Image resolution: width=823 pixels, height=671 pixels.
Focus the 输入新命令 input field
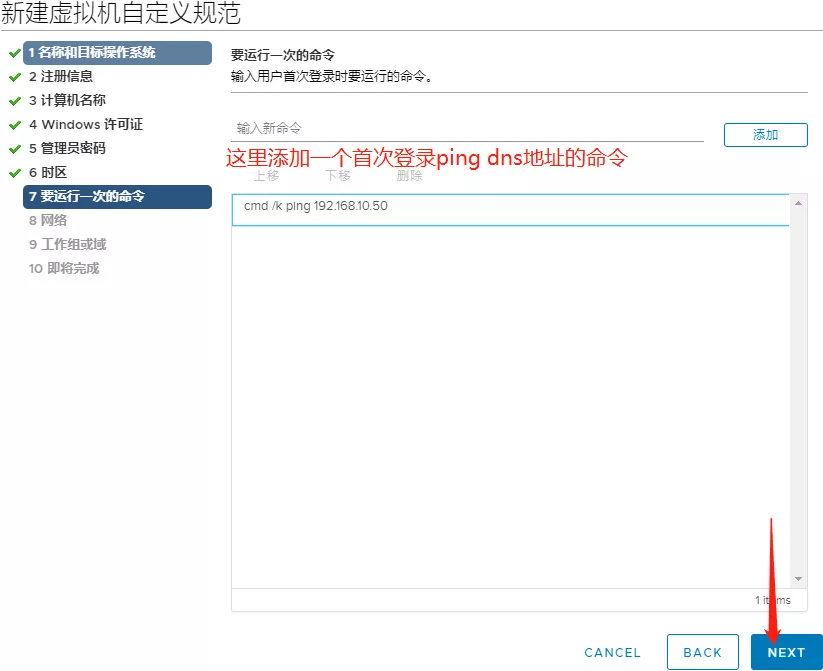click(466, 129)
